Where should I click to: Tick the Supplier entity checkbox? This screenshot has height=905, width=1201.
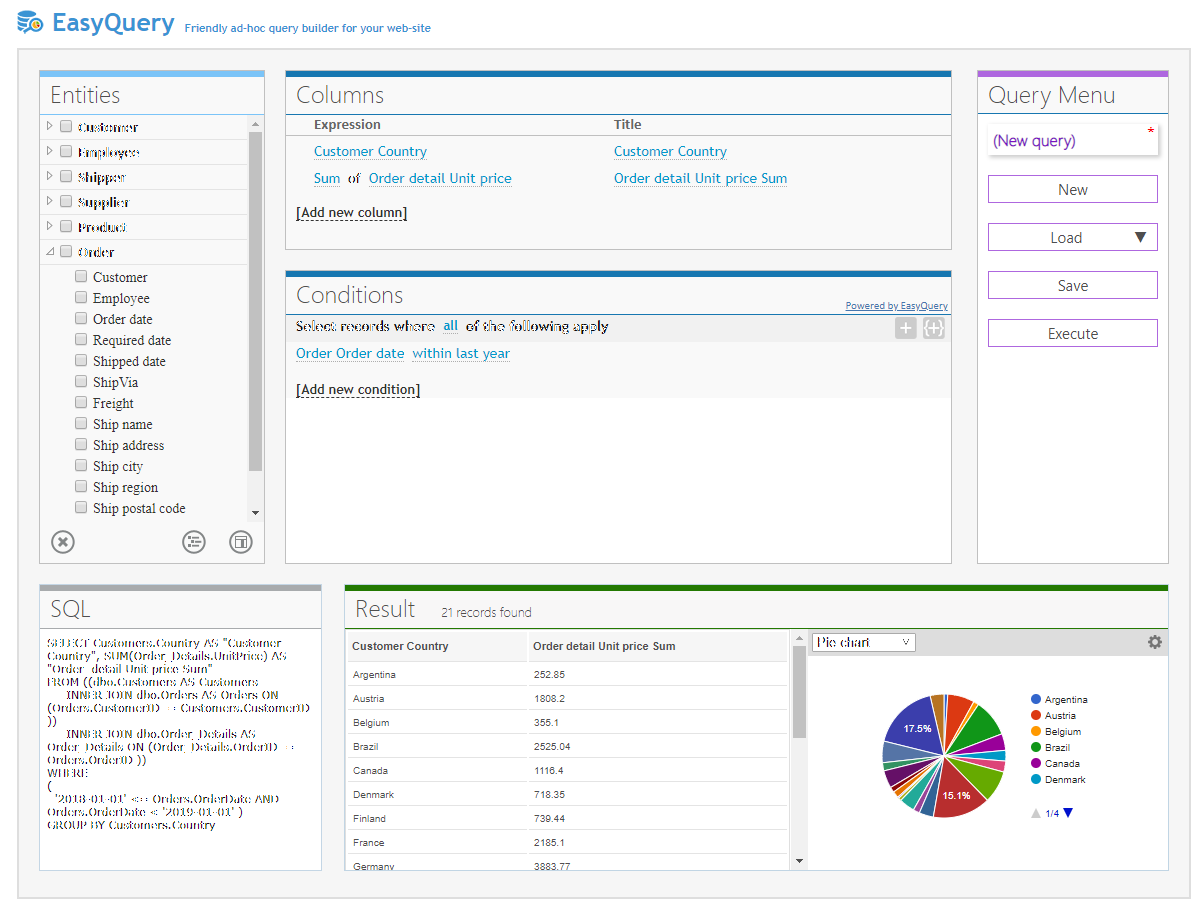click(66, 202)
